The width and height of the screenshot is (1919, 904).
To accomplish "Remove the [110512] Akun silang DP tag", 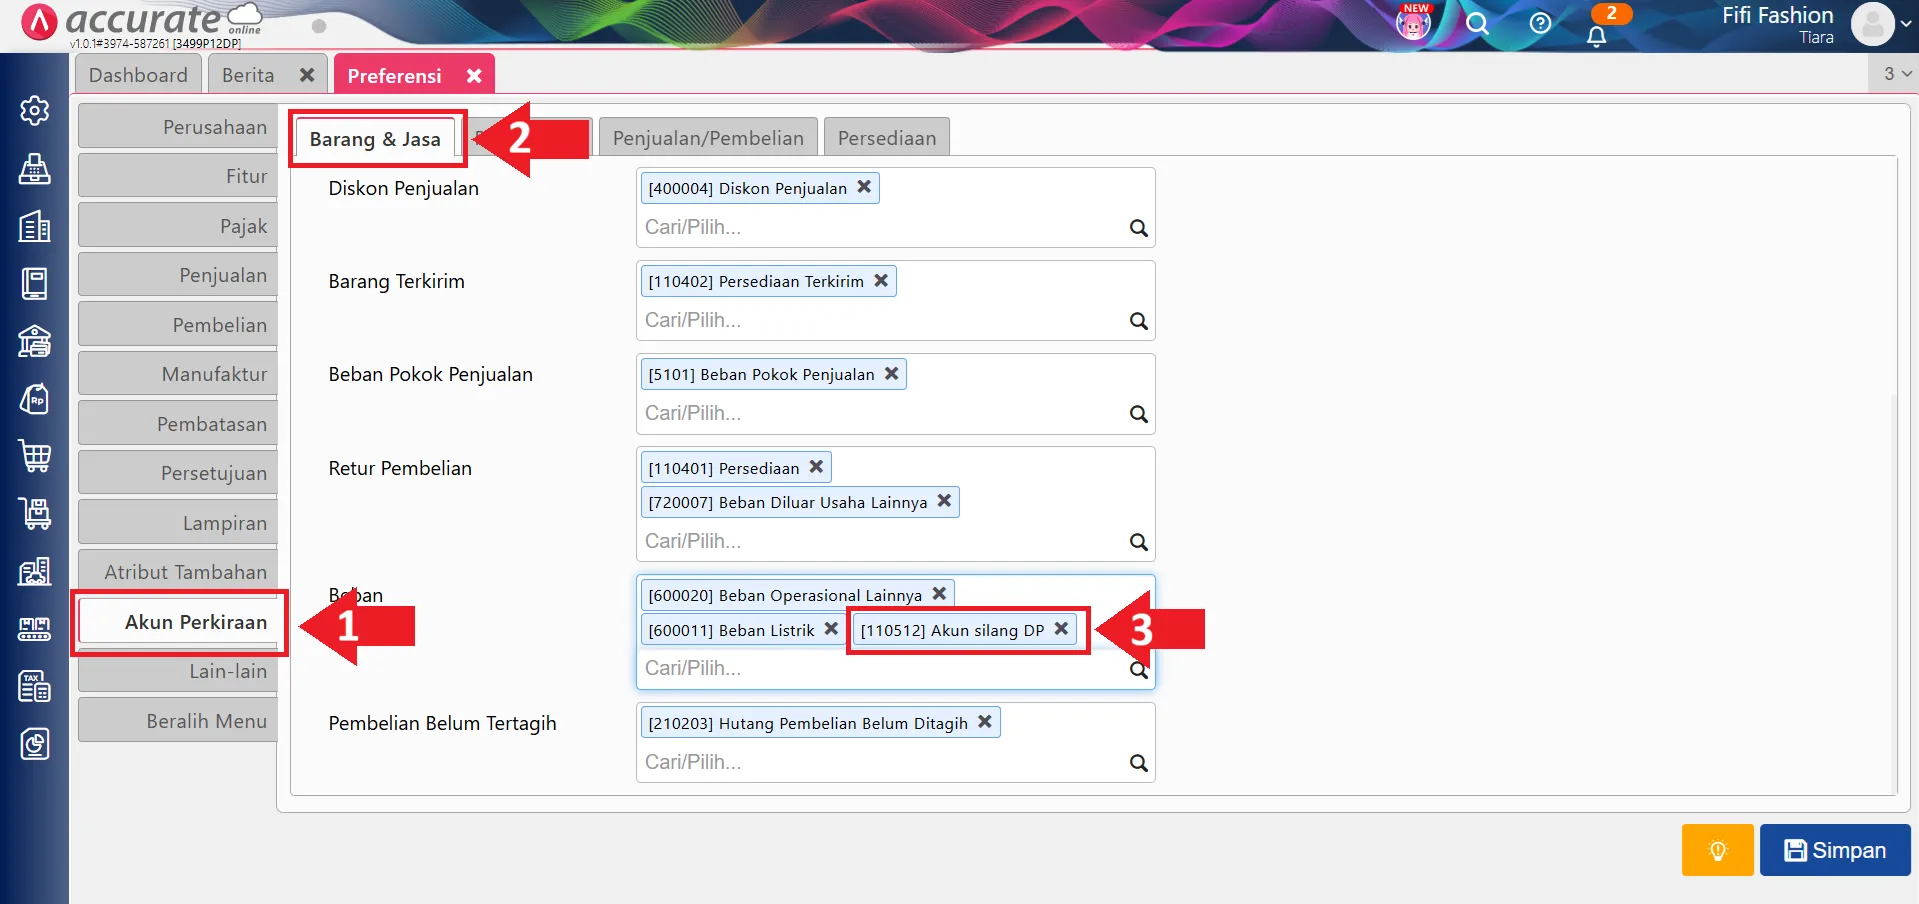I will [1061, 629].
